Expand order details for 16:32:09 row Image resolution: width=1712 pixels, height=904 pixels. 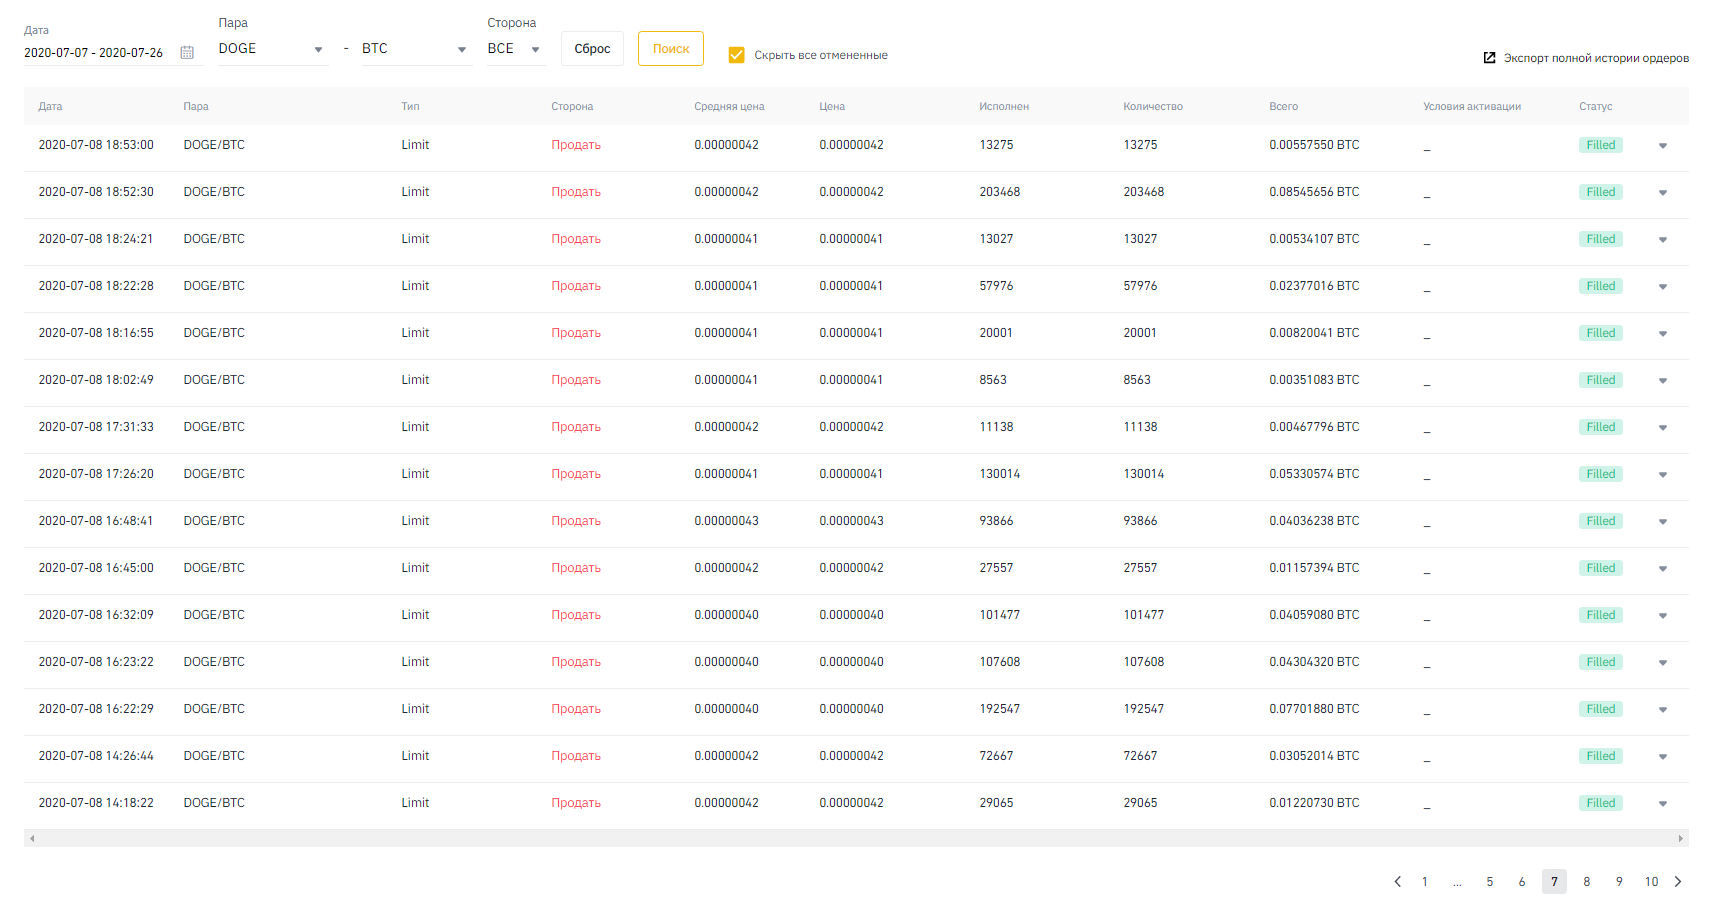click(1663, 616)
